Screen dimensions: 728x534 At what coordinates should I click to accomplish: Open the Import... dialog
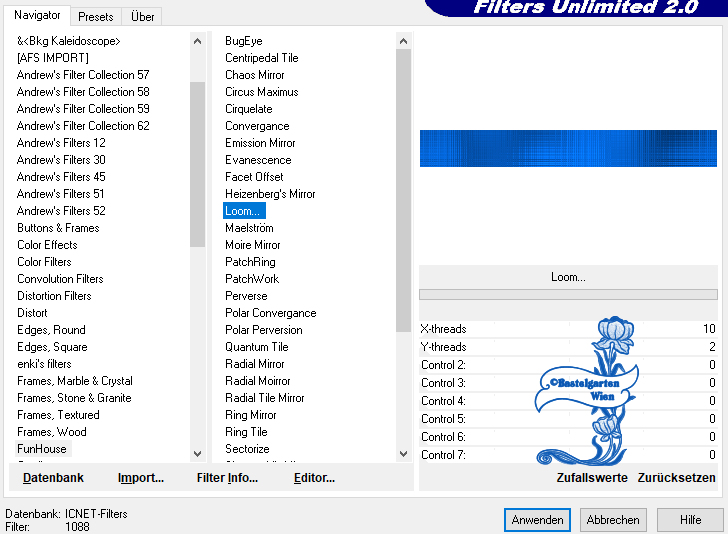tap(141, 478)
